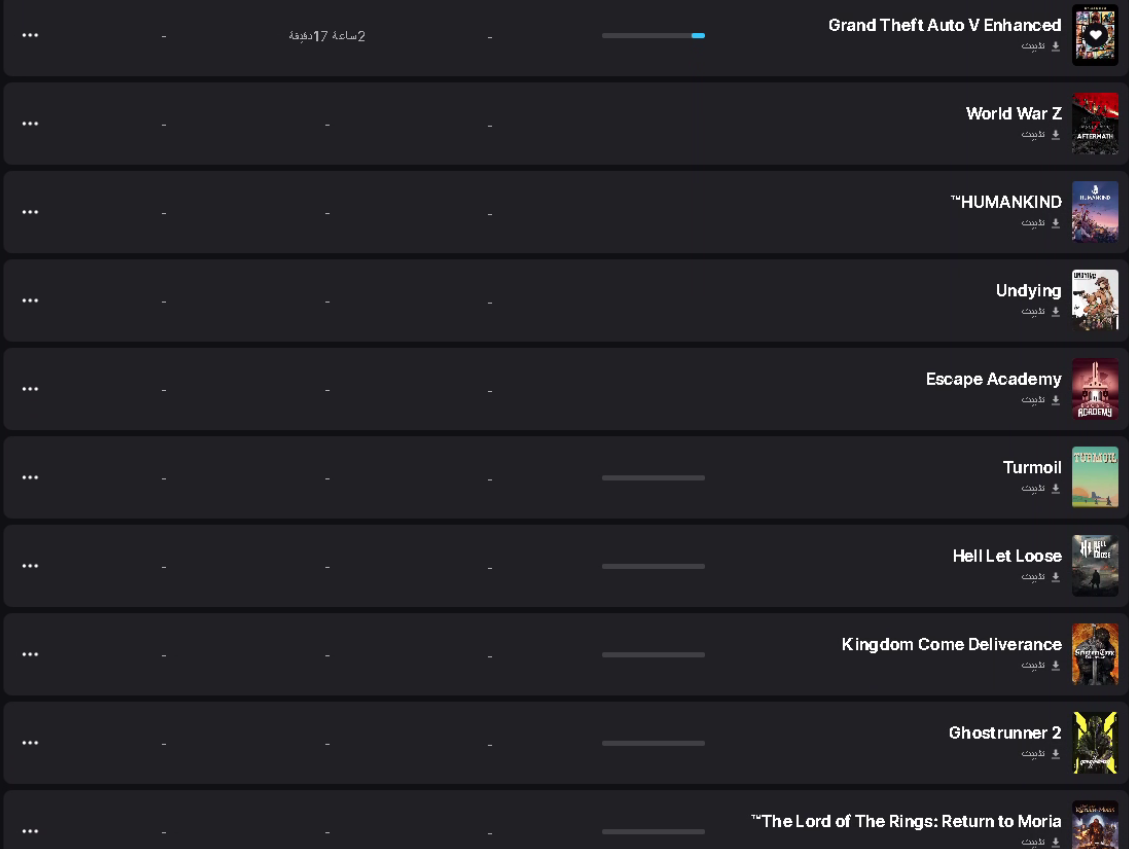Open the three-dot menu for World War Z
1129x849 pixels.
pyautogui.click(x=30, y=124)
